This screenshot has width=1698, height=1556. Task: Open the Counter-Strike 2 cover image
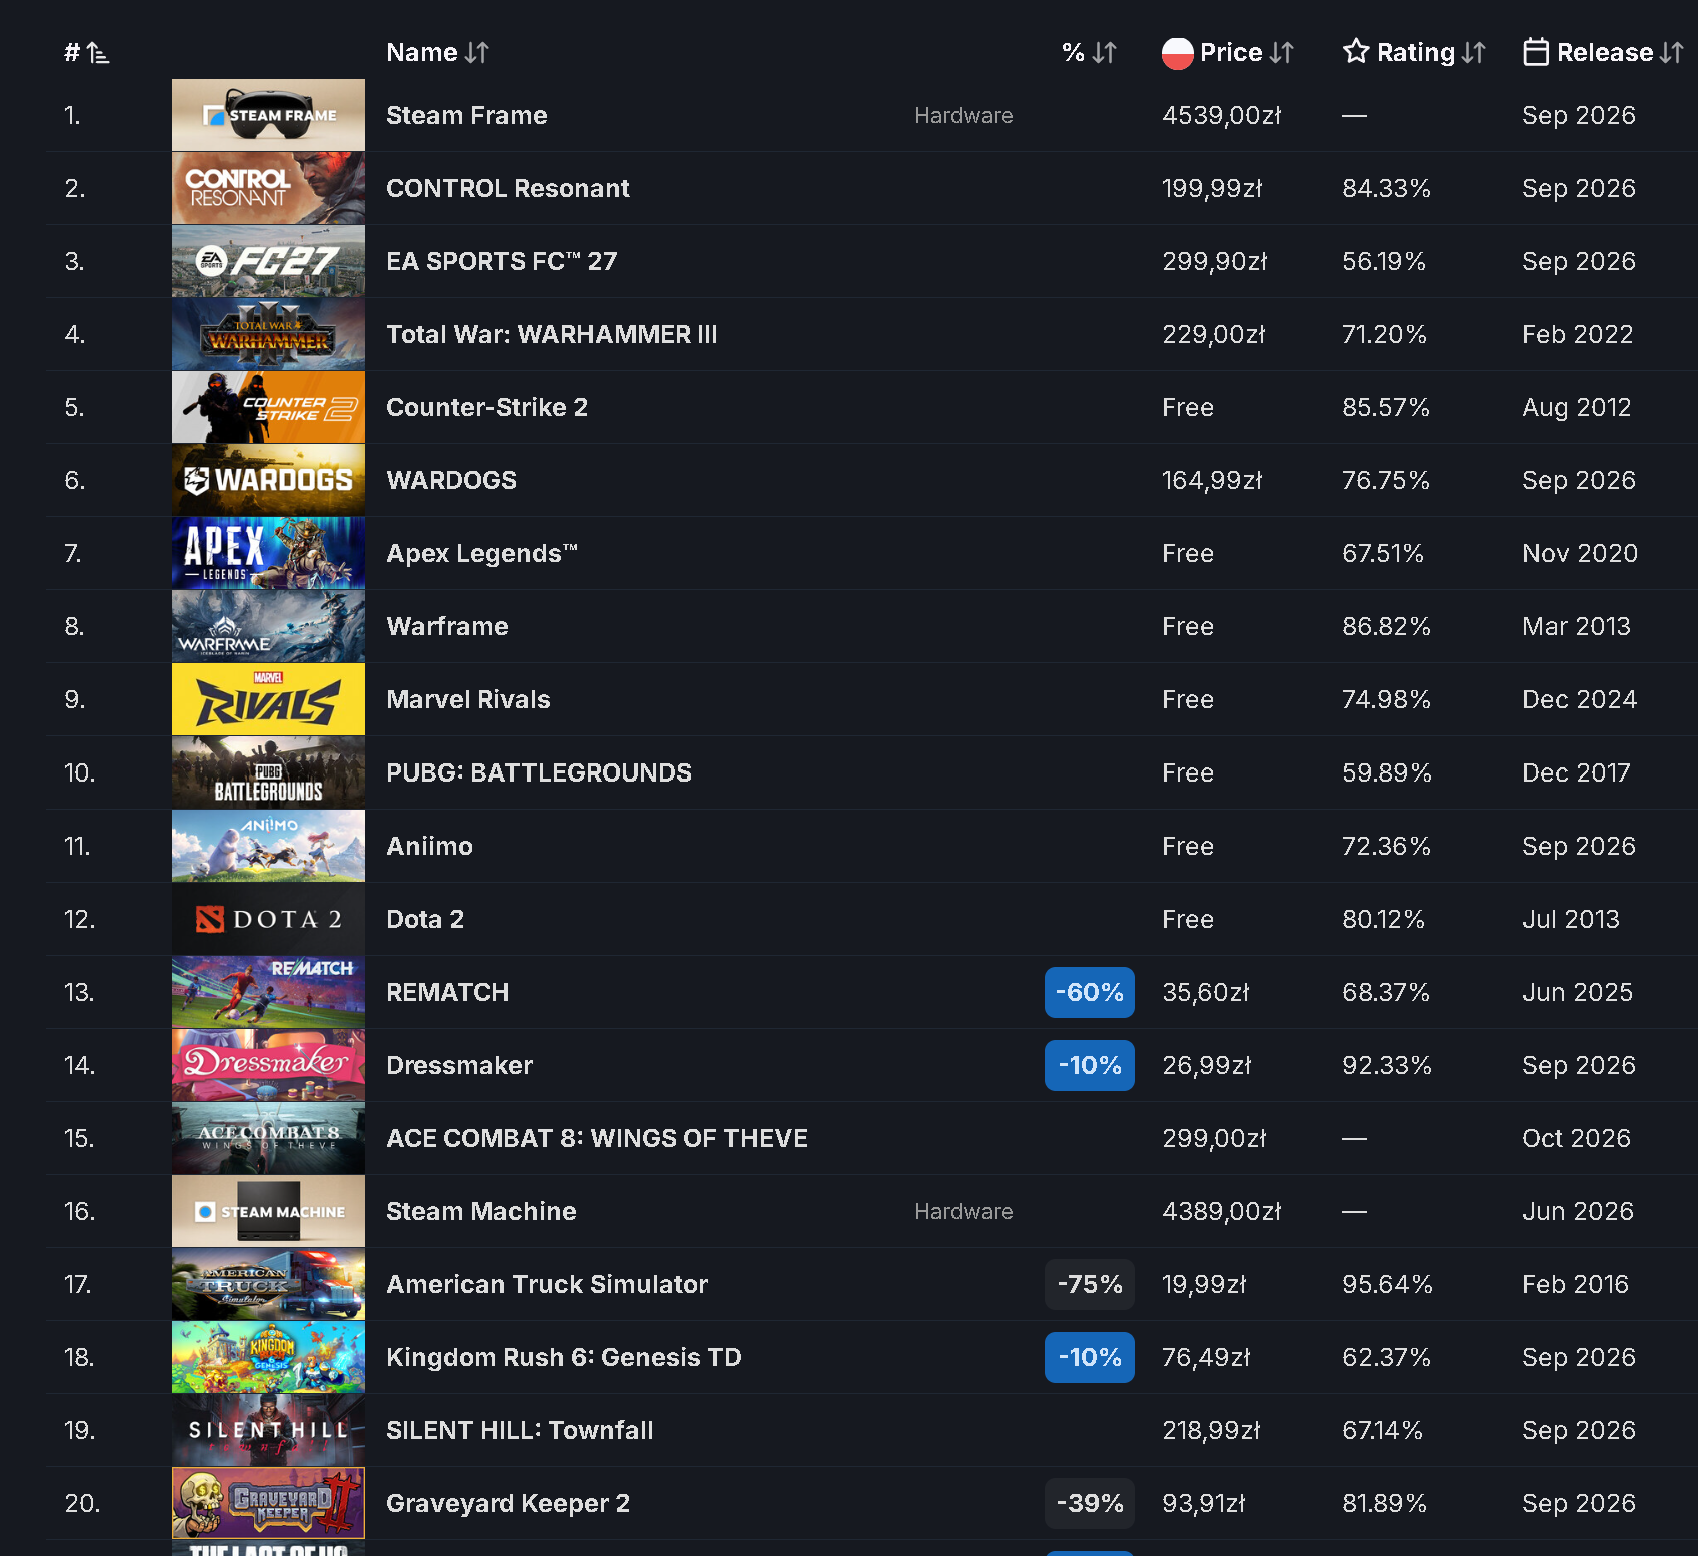point(268,407)
